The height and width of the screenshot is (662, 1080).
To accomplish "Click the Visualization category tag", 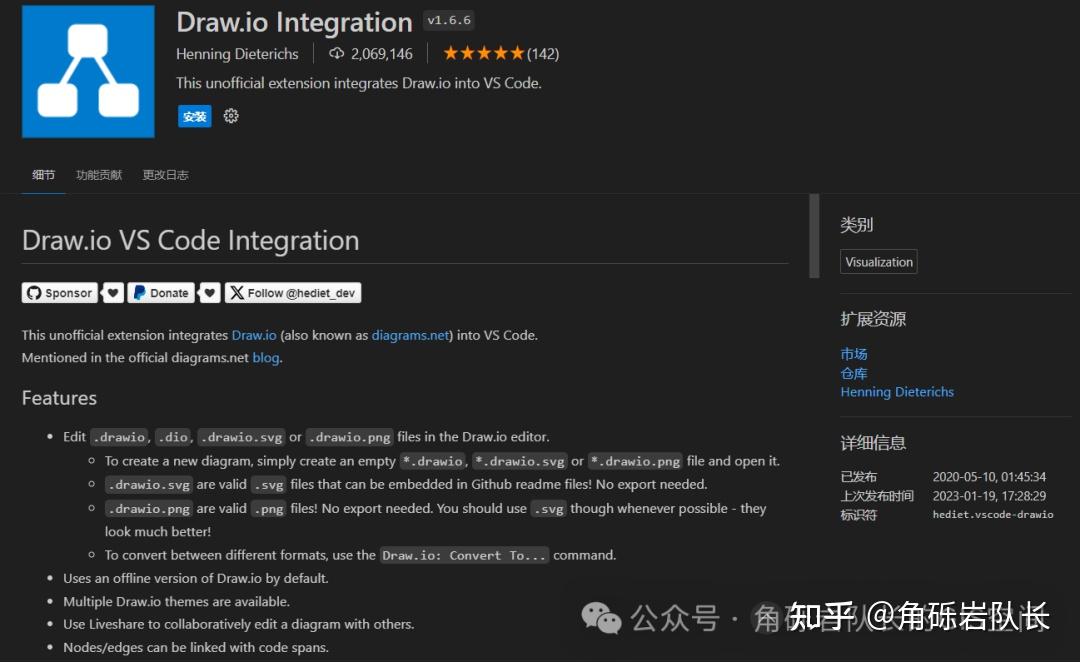I will click(878, 261).
